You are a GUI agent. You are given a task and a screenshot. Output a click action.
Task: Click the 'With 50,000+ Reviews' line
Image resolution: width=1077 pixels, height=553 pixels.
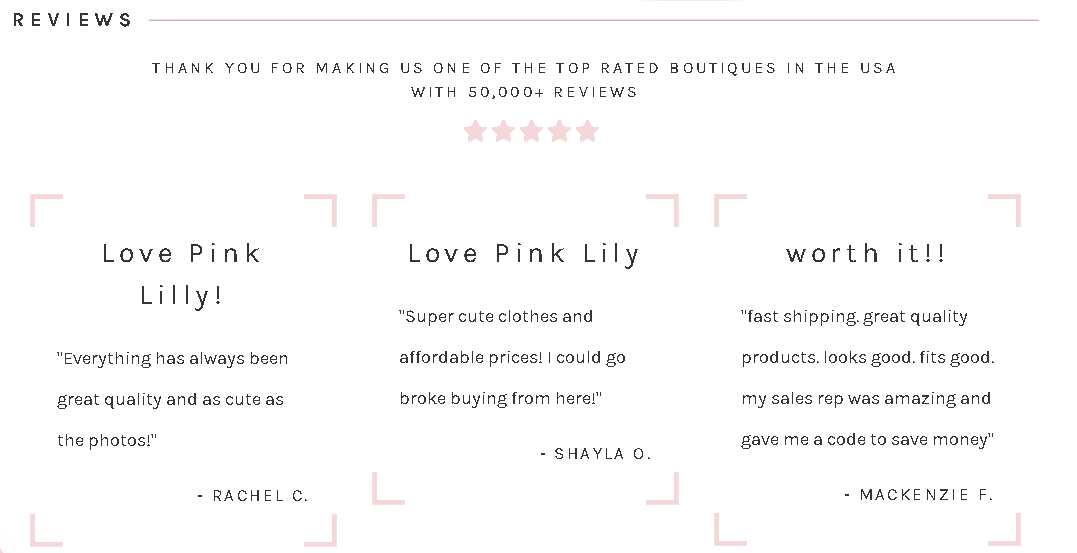(524, 92)
